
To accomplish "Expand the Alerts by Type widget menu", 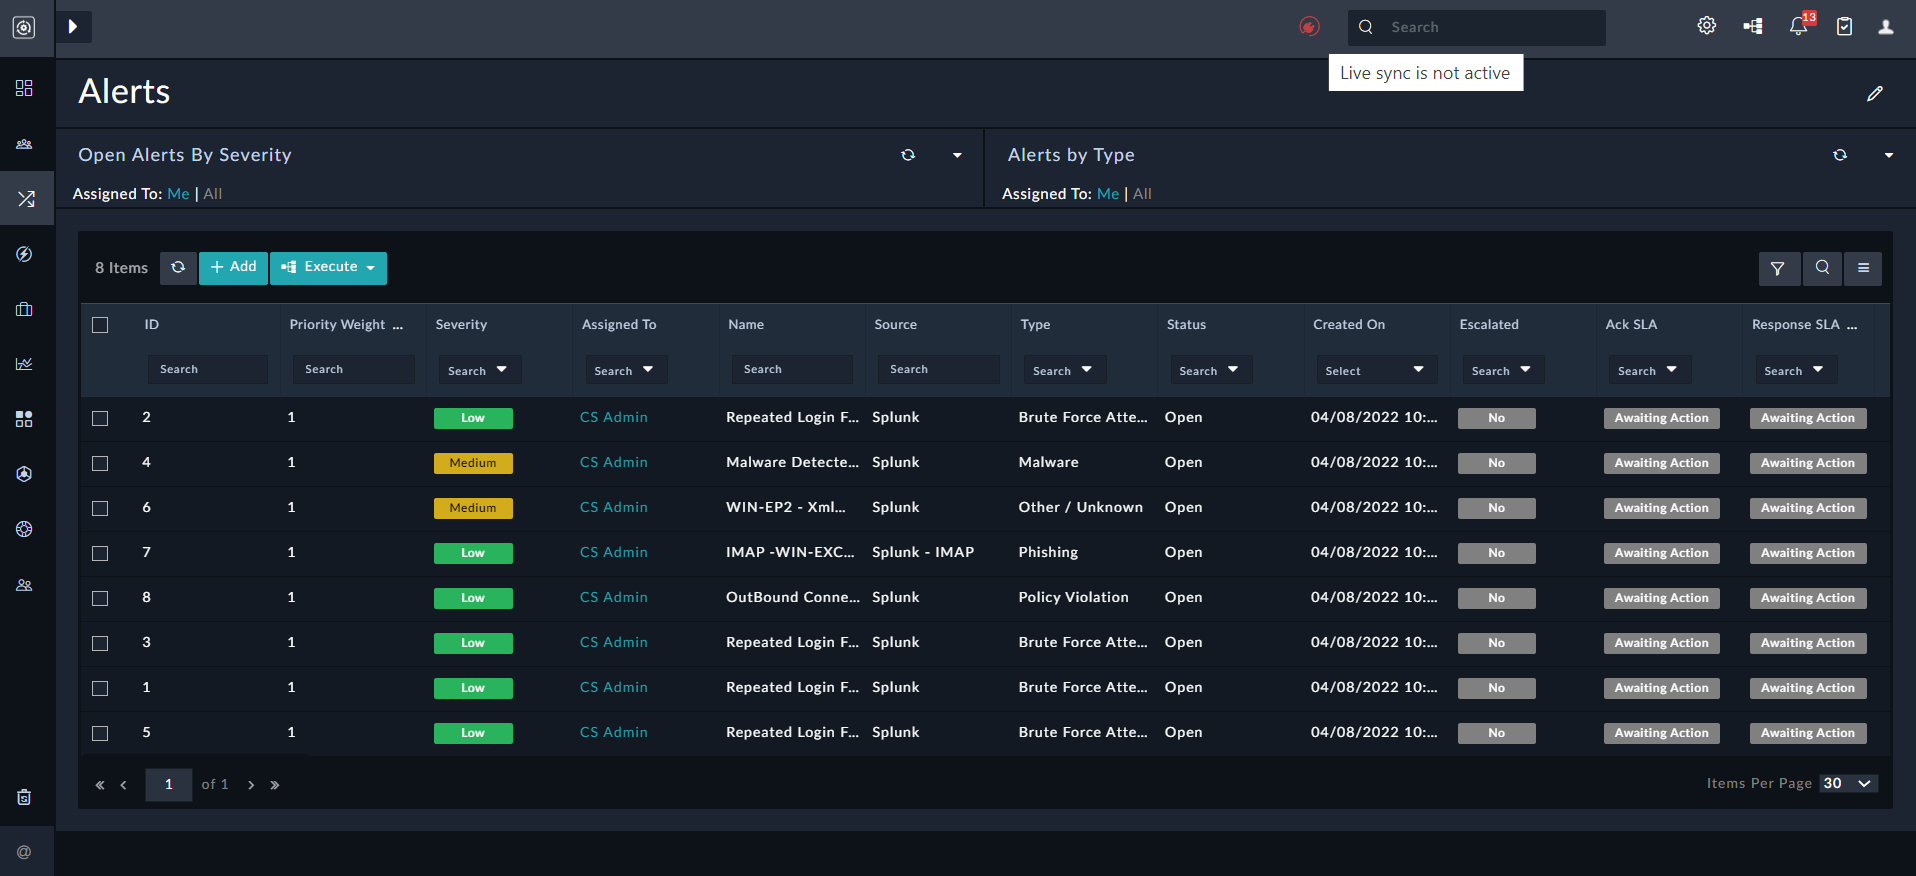I will pos(1888,155).
